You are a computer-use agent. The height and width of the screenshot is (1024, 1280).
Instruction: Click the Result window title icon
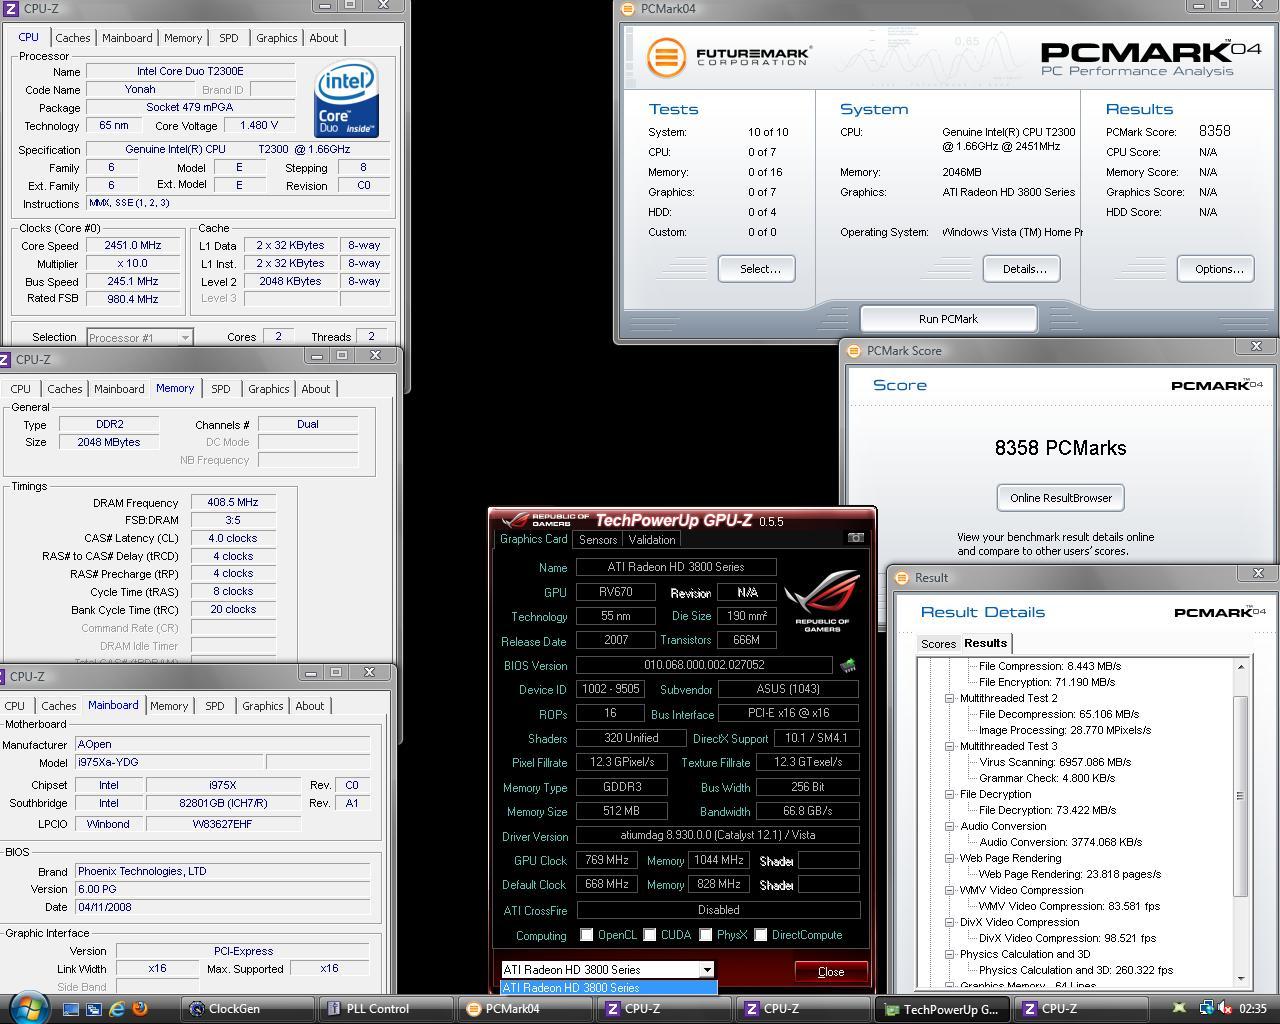[x=901, y=578]
